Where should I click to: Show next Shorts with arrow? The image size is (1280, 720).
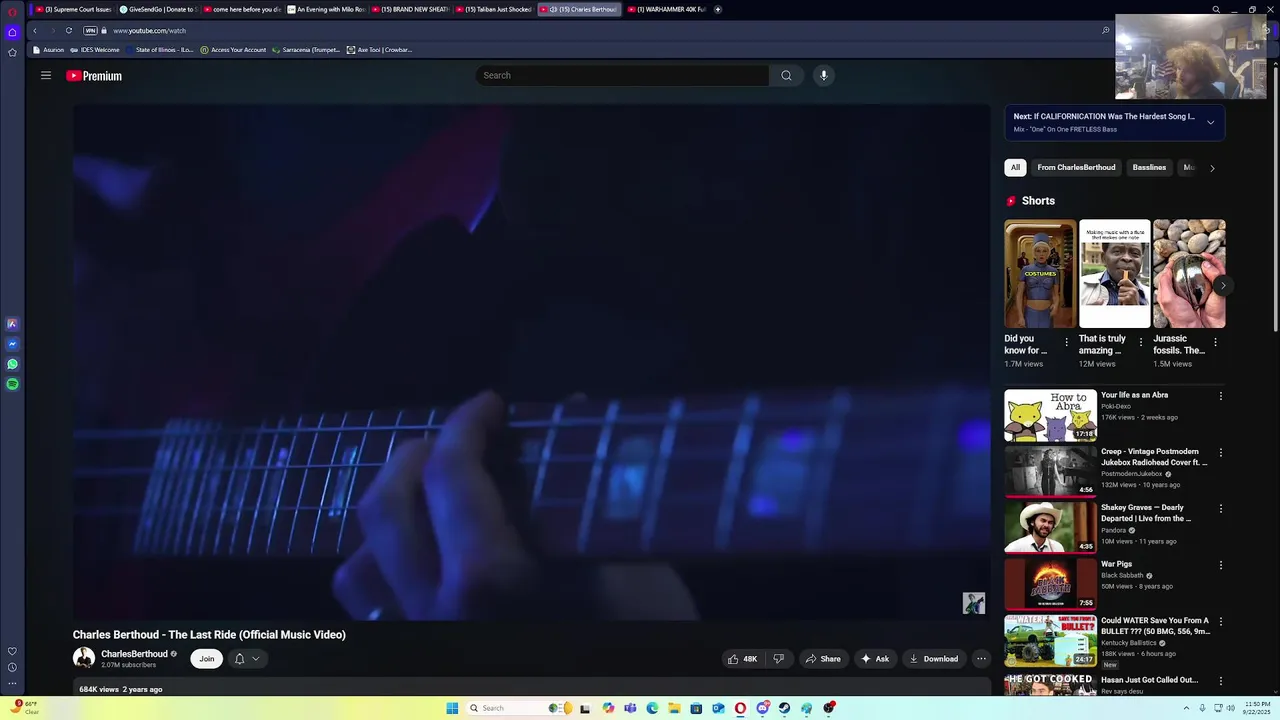pos(1222,285)
